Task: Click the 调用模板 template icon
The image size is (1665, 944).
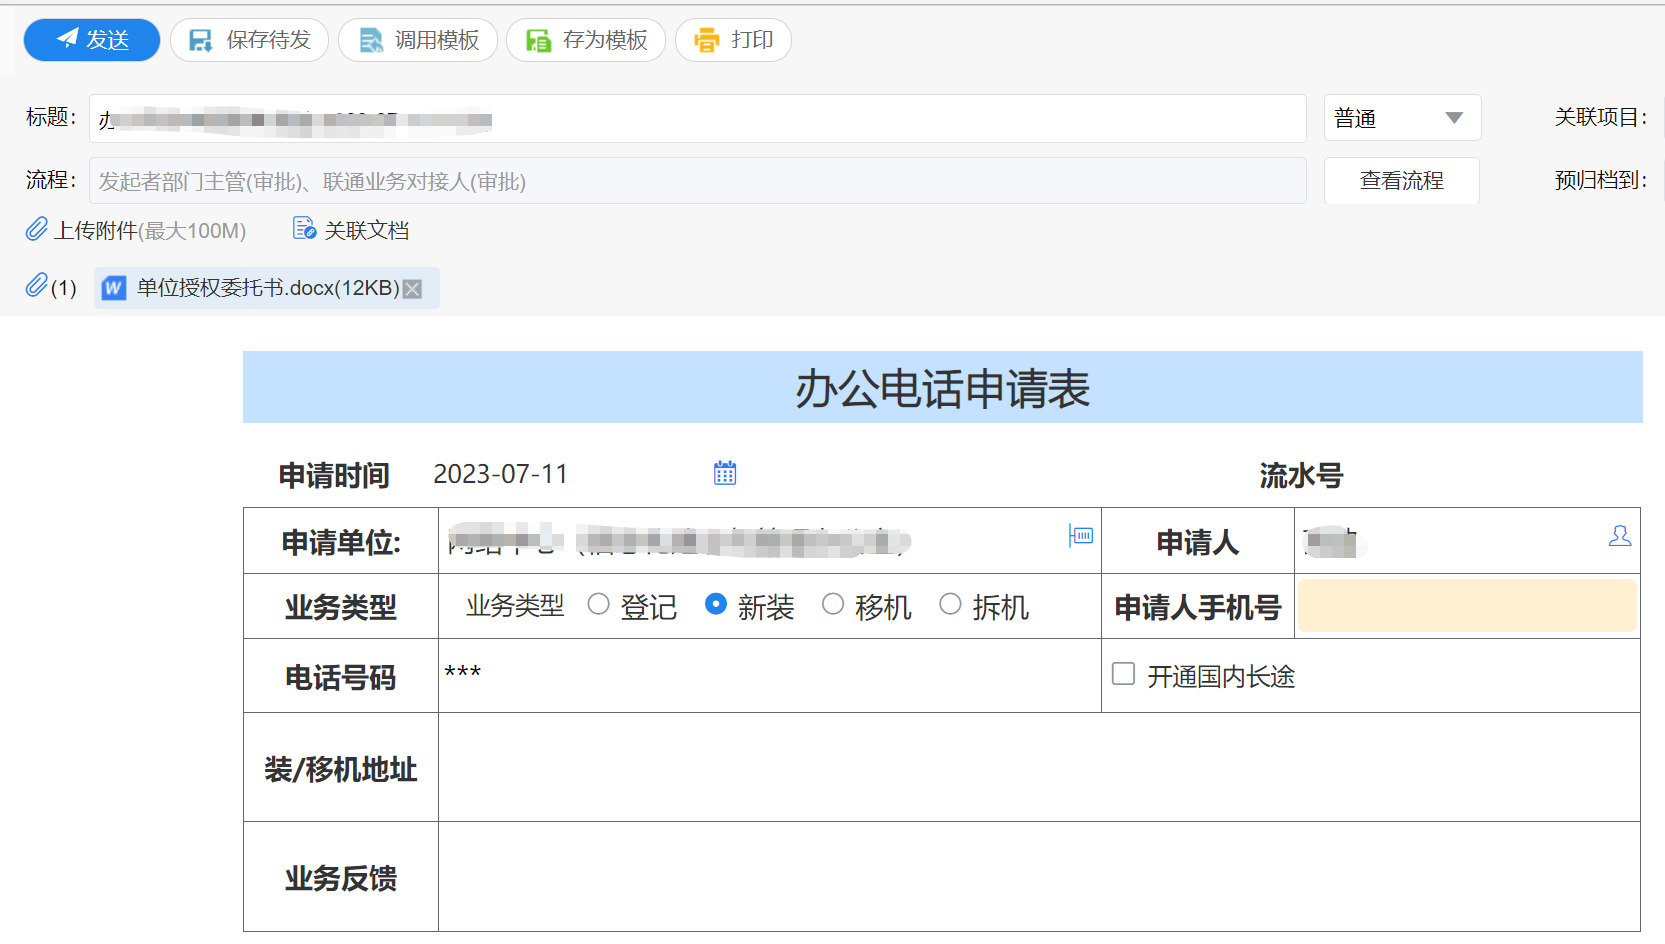Action: (370, 39)
